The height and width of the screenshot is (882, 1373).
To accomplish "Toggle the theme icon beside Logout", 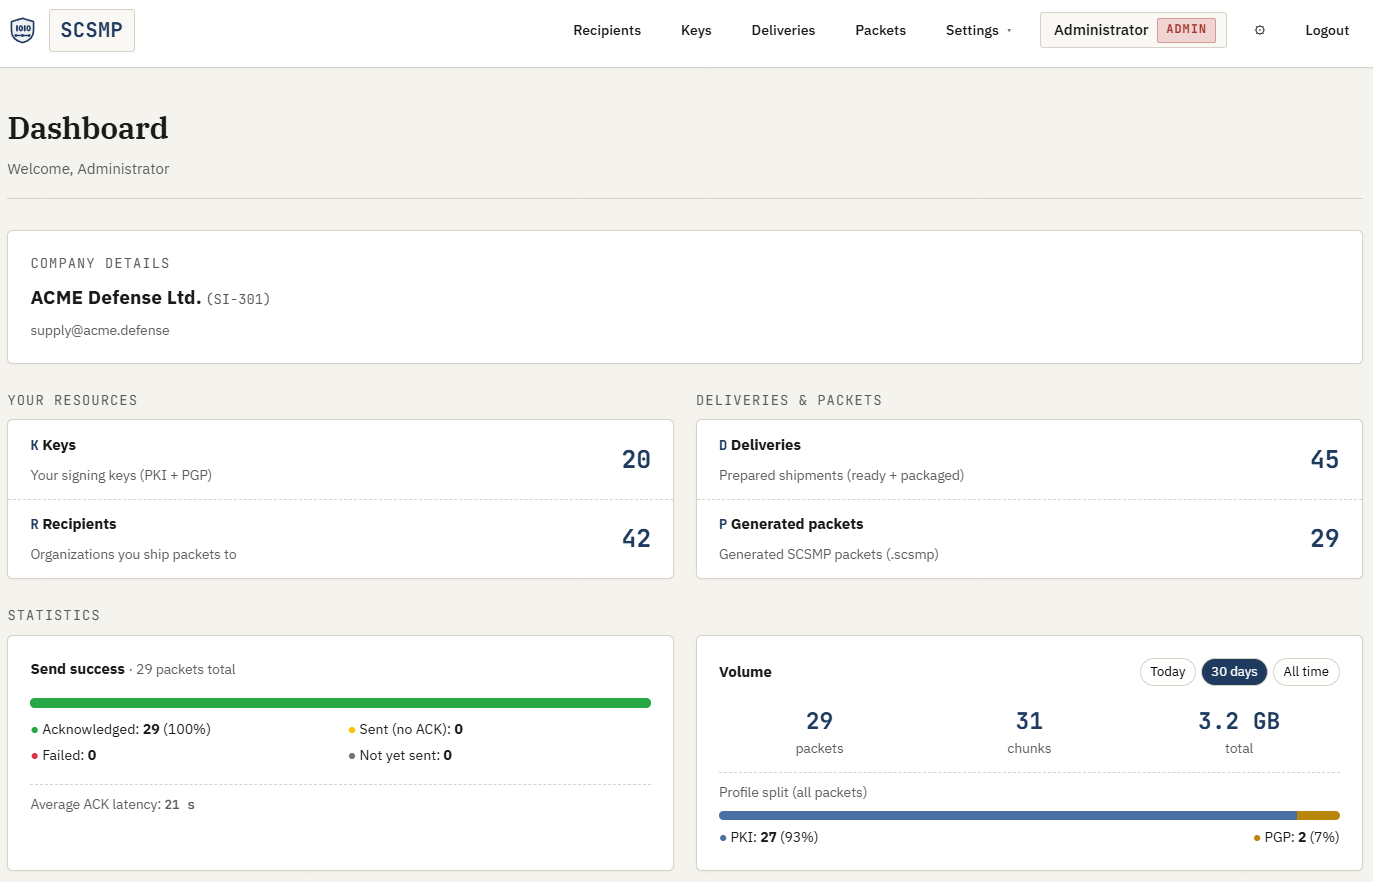I will tap(1260, 30).
